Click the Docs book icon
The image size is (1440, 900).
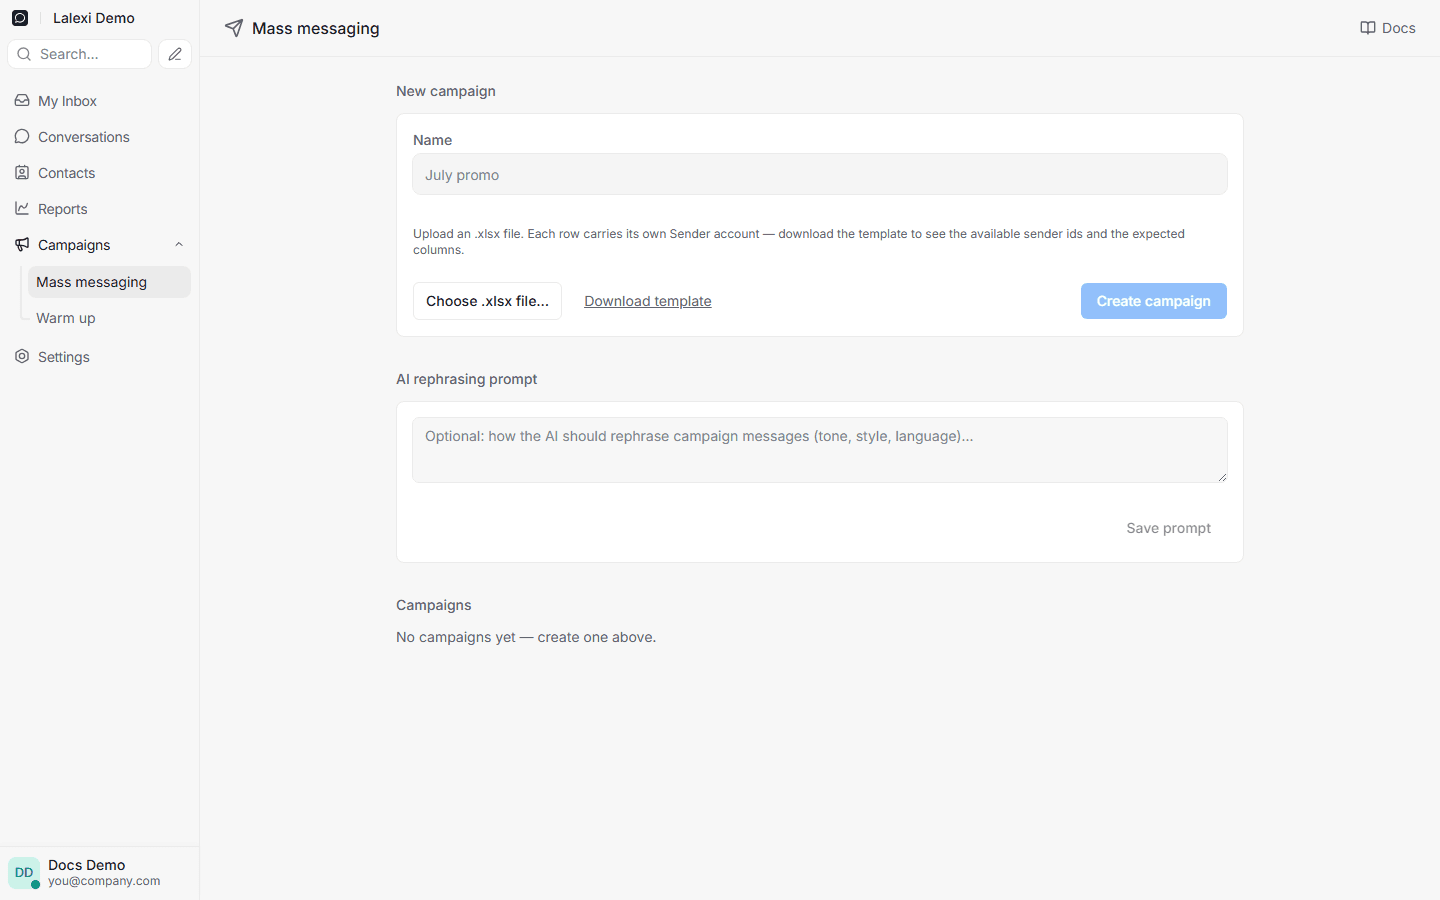pyautogui.click(x=1368, y=28)
